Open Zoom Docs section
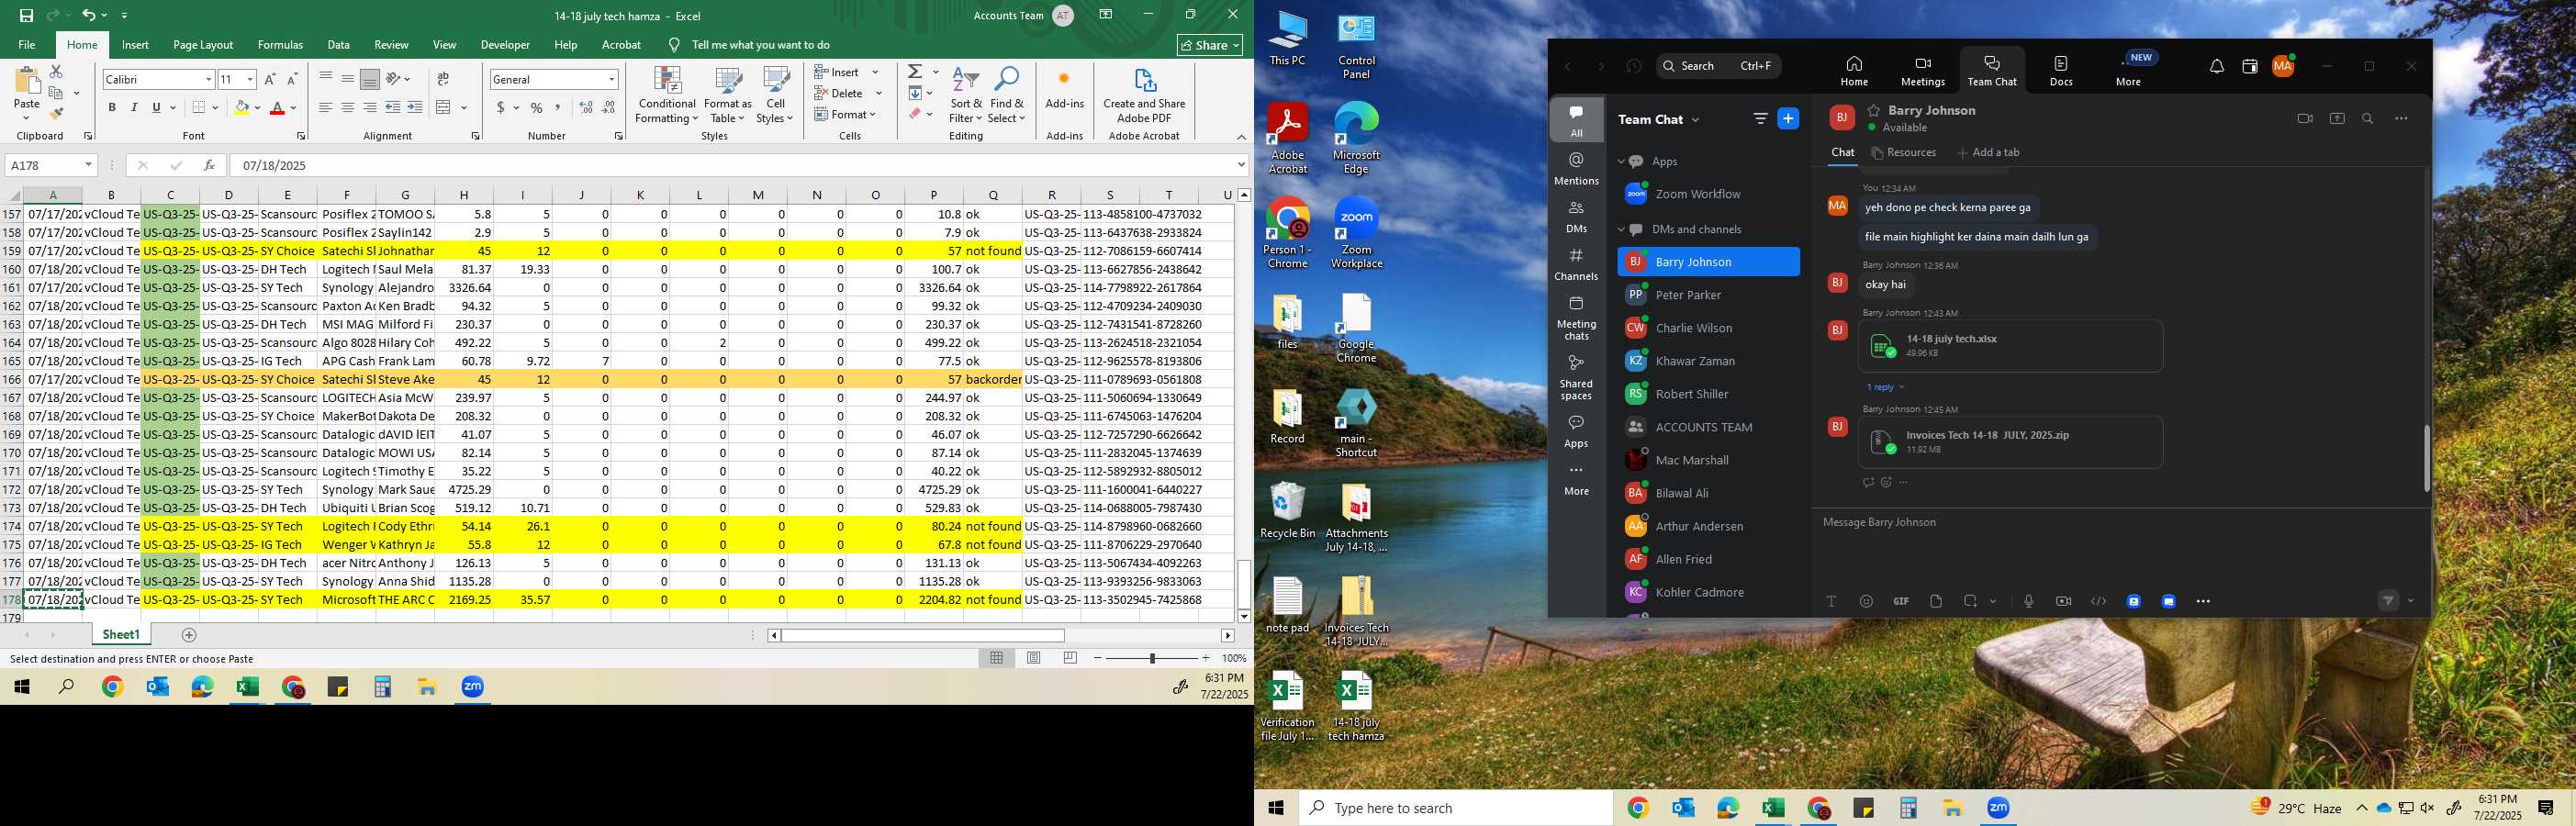 click(x=2061, y=71)
